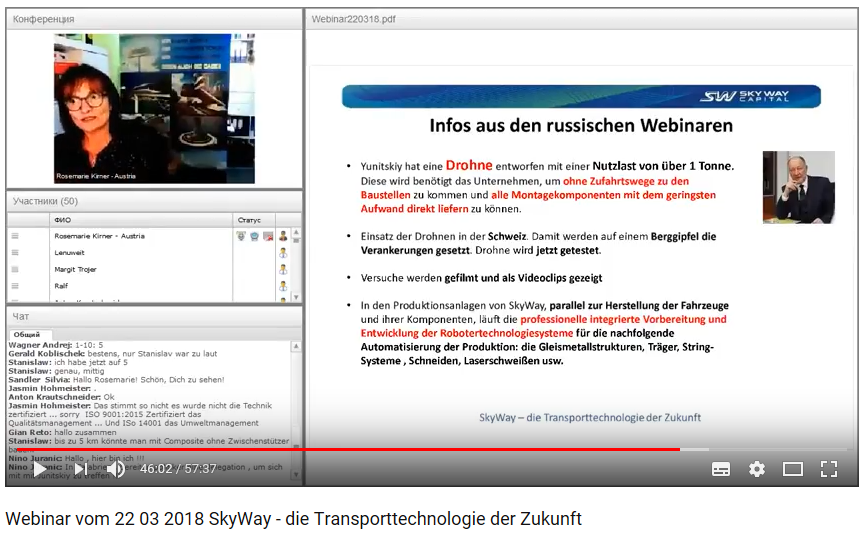Click the Webinar220318.pdf document title
Screen dimensions: 859x533
pyautogui.click(x=353, y=19)
